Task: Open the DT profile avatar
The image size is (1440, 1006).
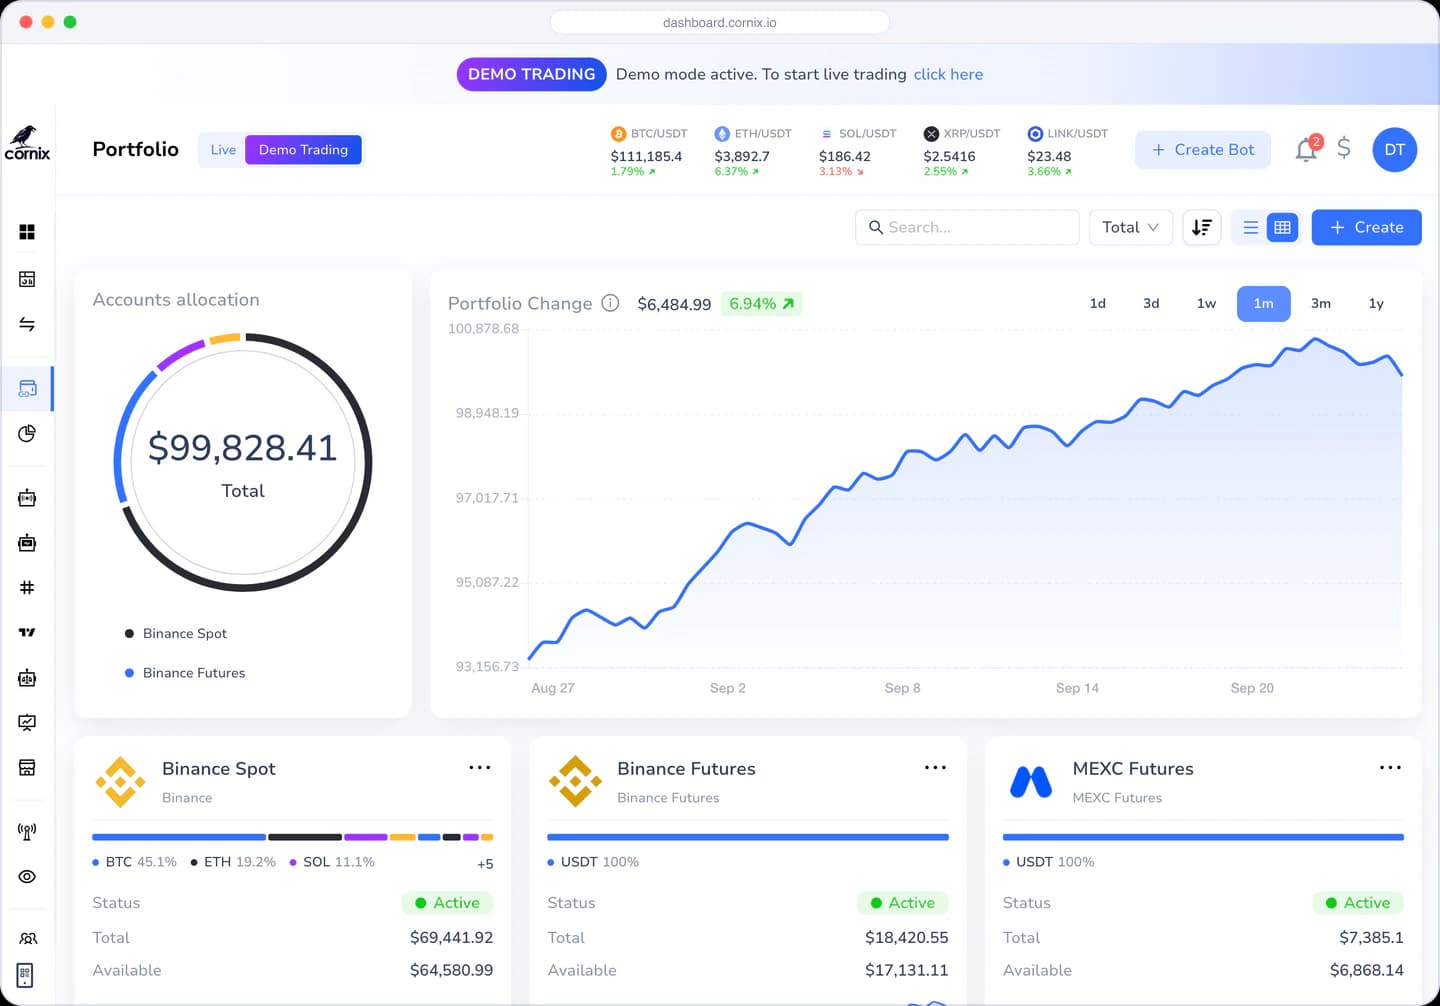Action: pos(1394,149)
